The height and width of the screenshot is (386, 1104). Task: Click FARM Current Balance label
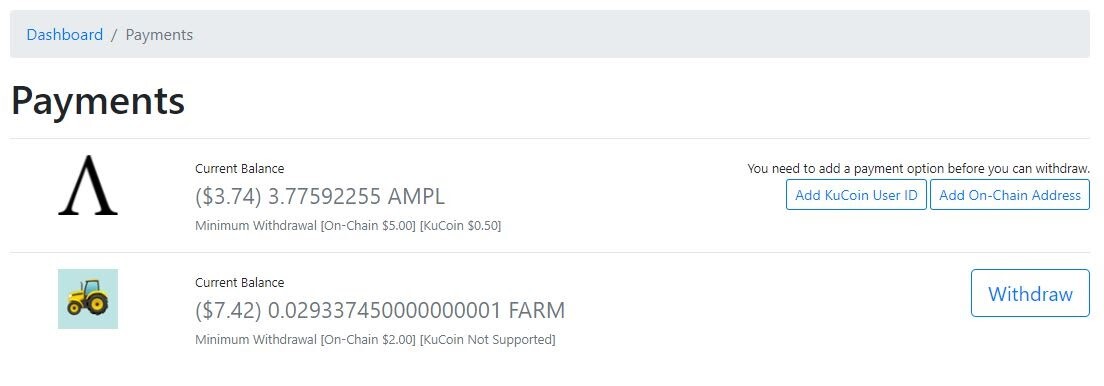tap(239, 282)
